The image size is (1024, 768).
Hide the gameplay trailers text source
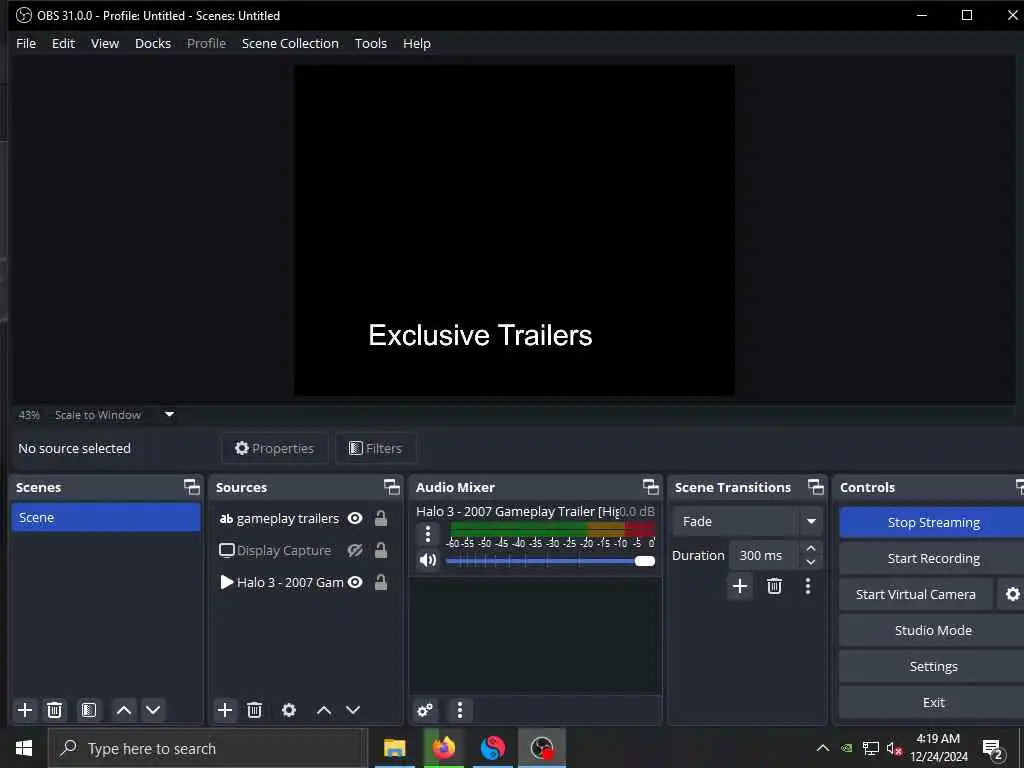pos(355,519)
